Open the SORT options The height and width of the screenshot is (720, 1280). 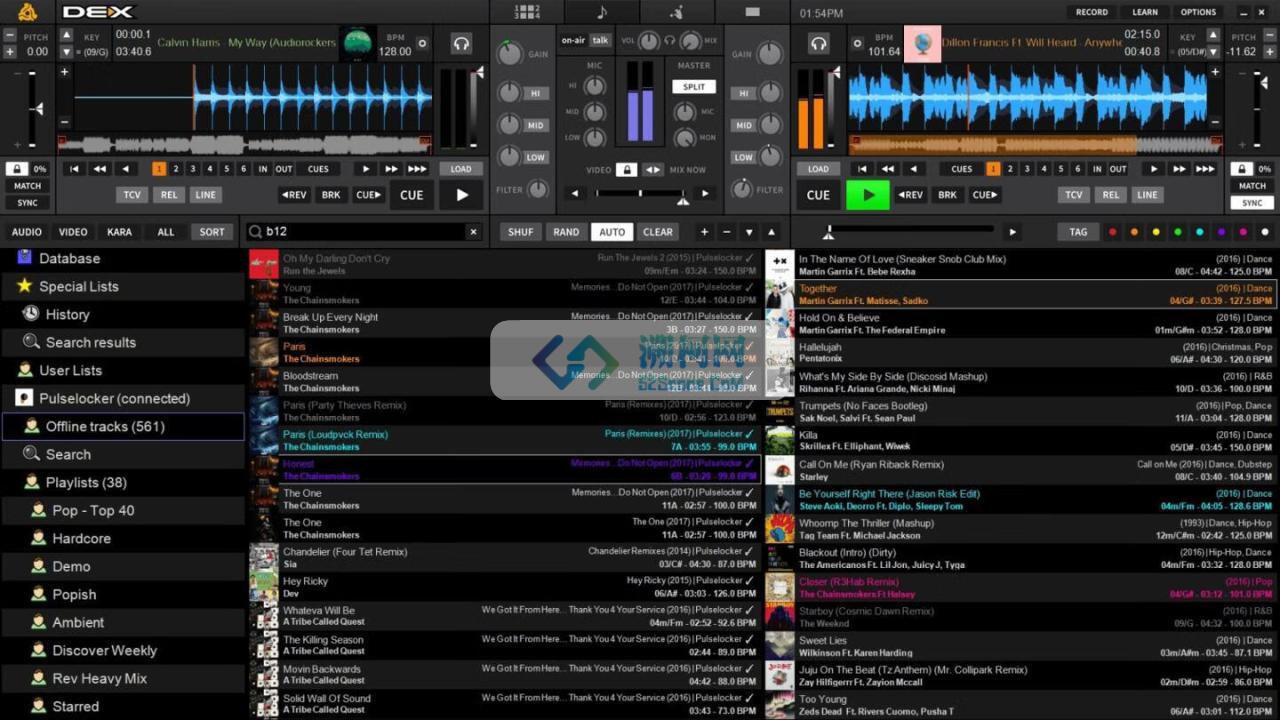(212, 232)
